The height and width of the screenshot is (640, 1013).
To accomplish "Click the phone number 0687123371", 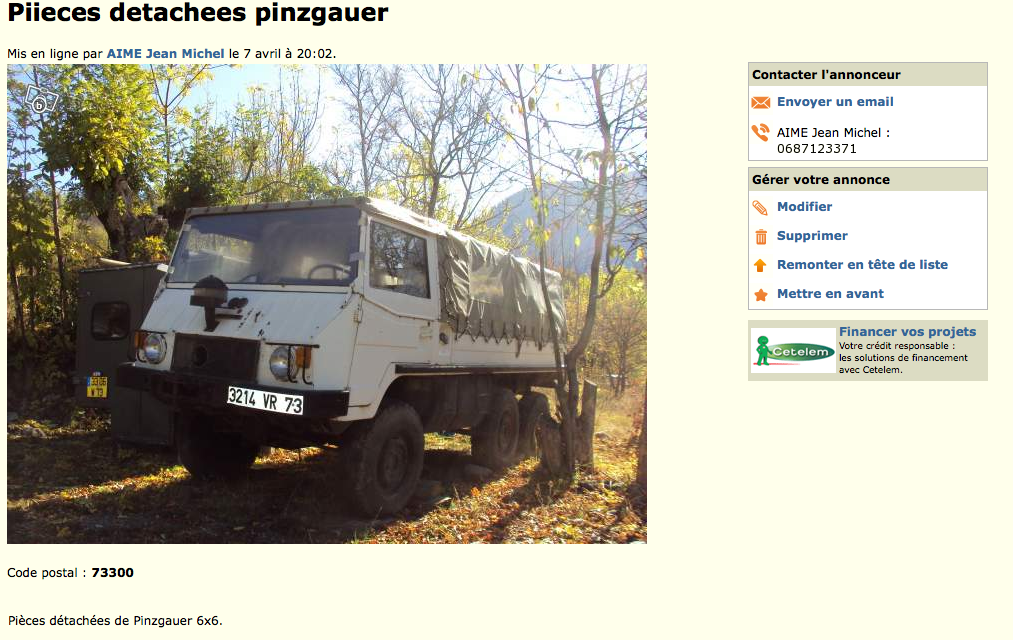I will click(x=817, y=149).
